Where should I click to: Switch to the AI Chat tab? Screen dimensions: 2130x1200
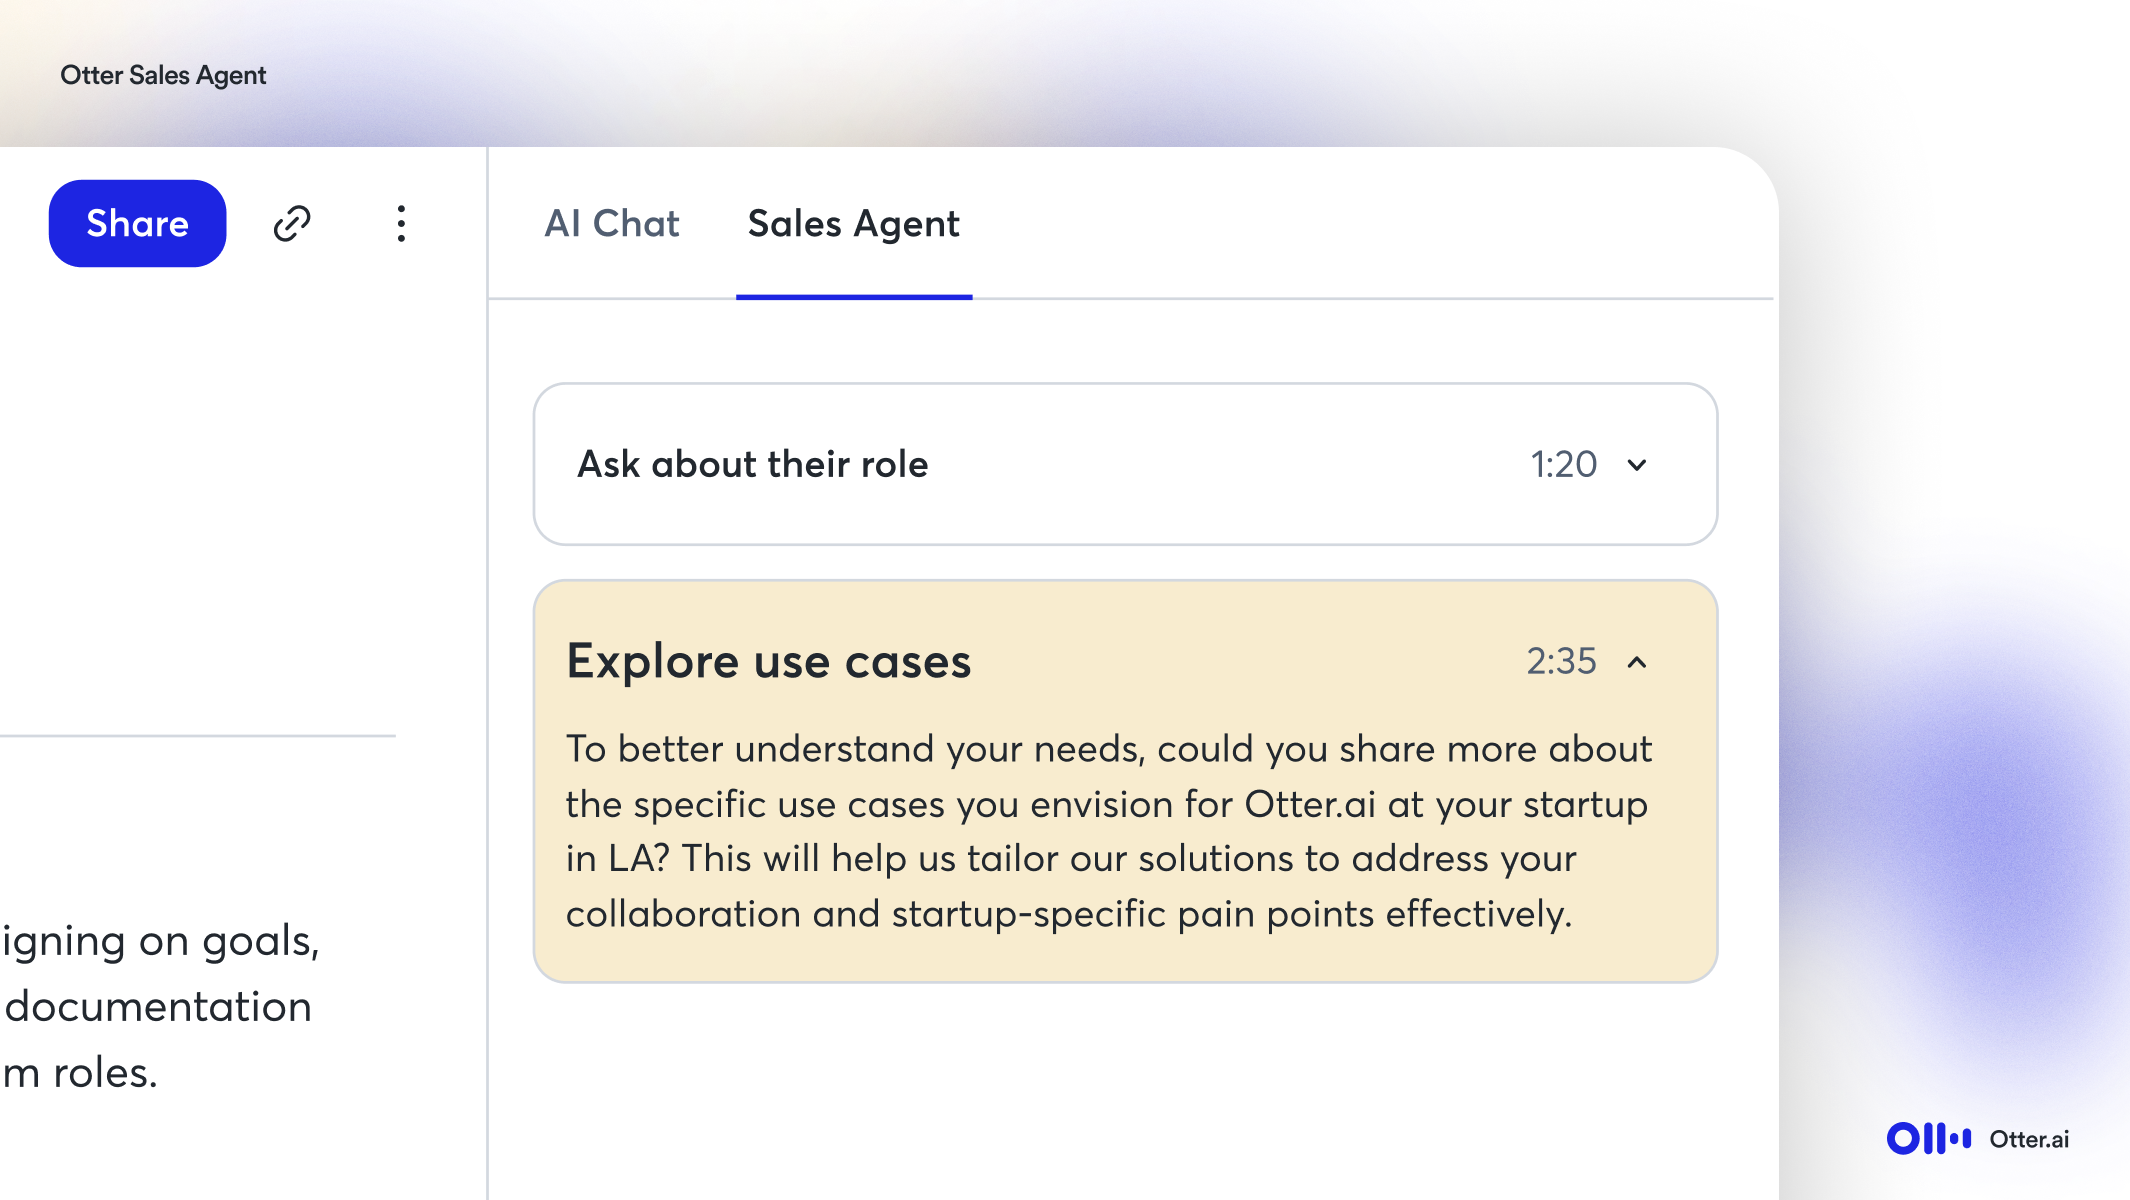611,223
